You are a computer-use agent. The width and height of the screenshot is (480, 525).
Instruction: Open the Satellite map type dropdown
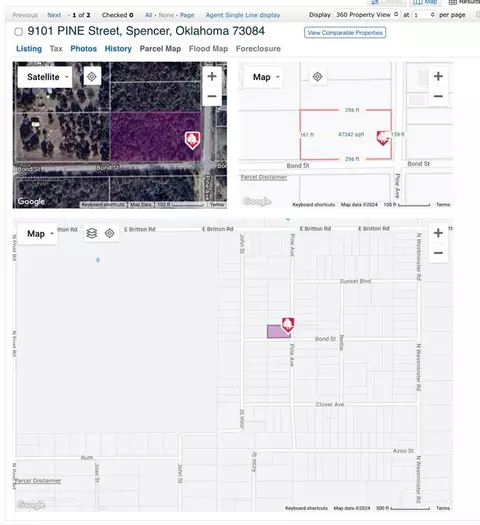pos(45,77)
